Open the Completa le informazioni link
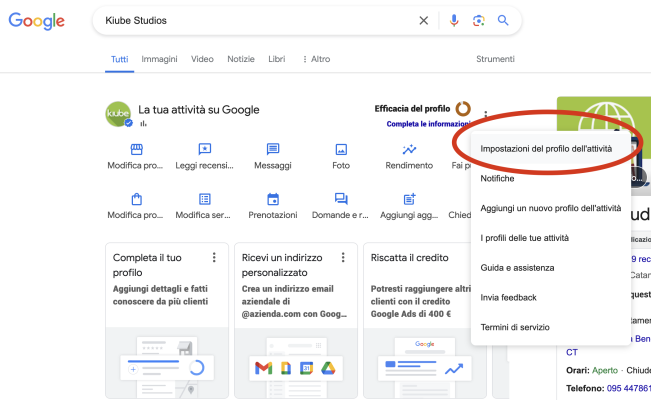 coord(428,124)
